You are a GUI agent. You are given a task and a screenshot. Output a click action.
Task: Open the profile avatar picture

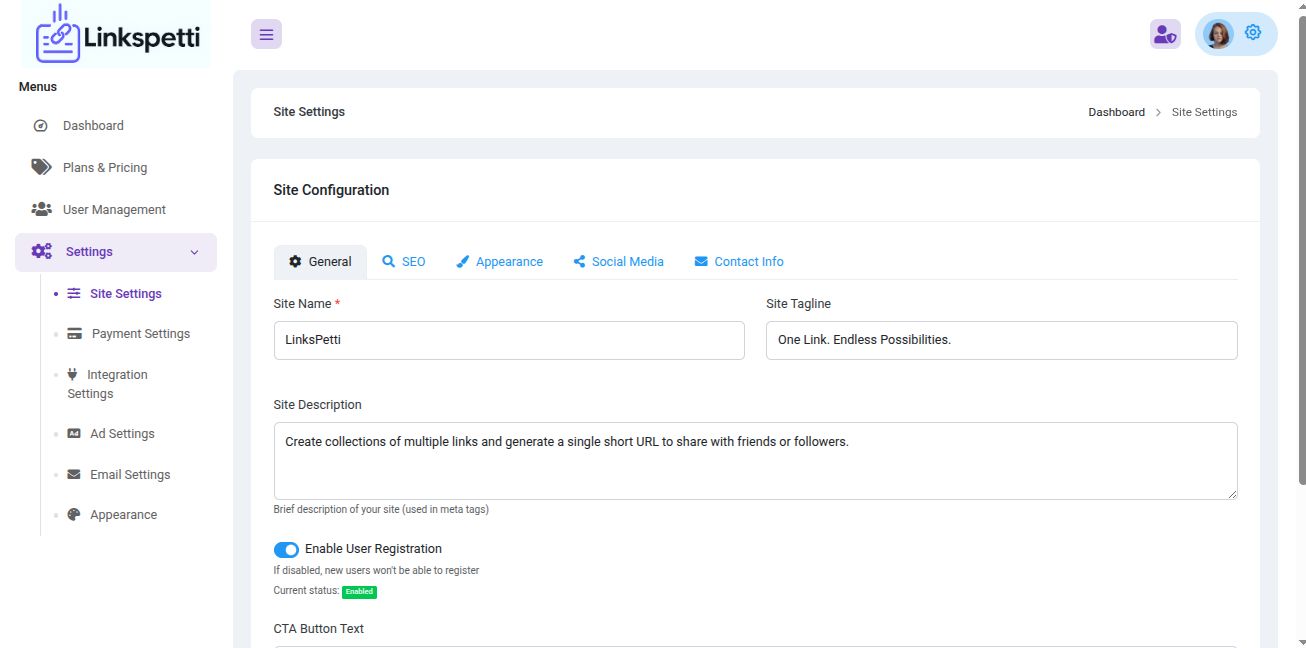point(1218,34)
